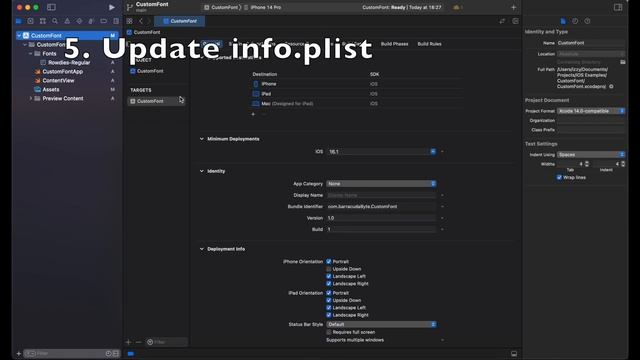Toggle the navigator sidebar visibility
This screenshot has width=640, height=360.
point(51,7)
